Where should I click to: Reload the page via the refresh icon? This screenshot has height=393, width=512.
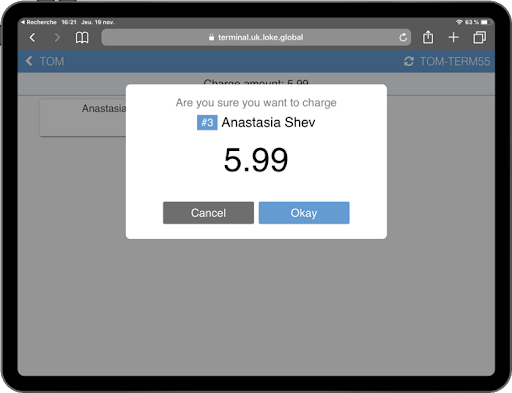tap(403, 37)
